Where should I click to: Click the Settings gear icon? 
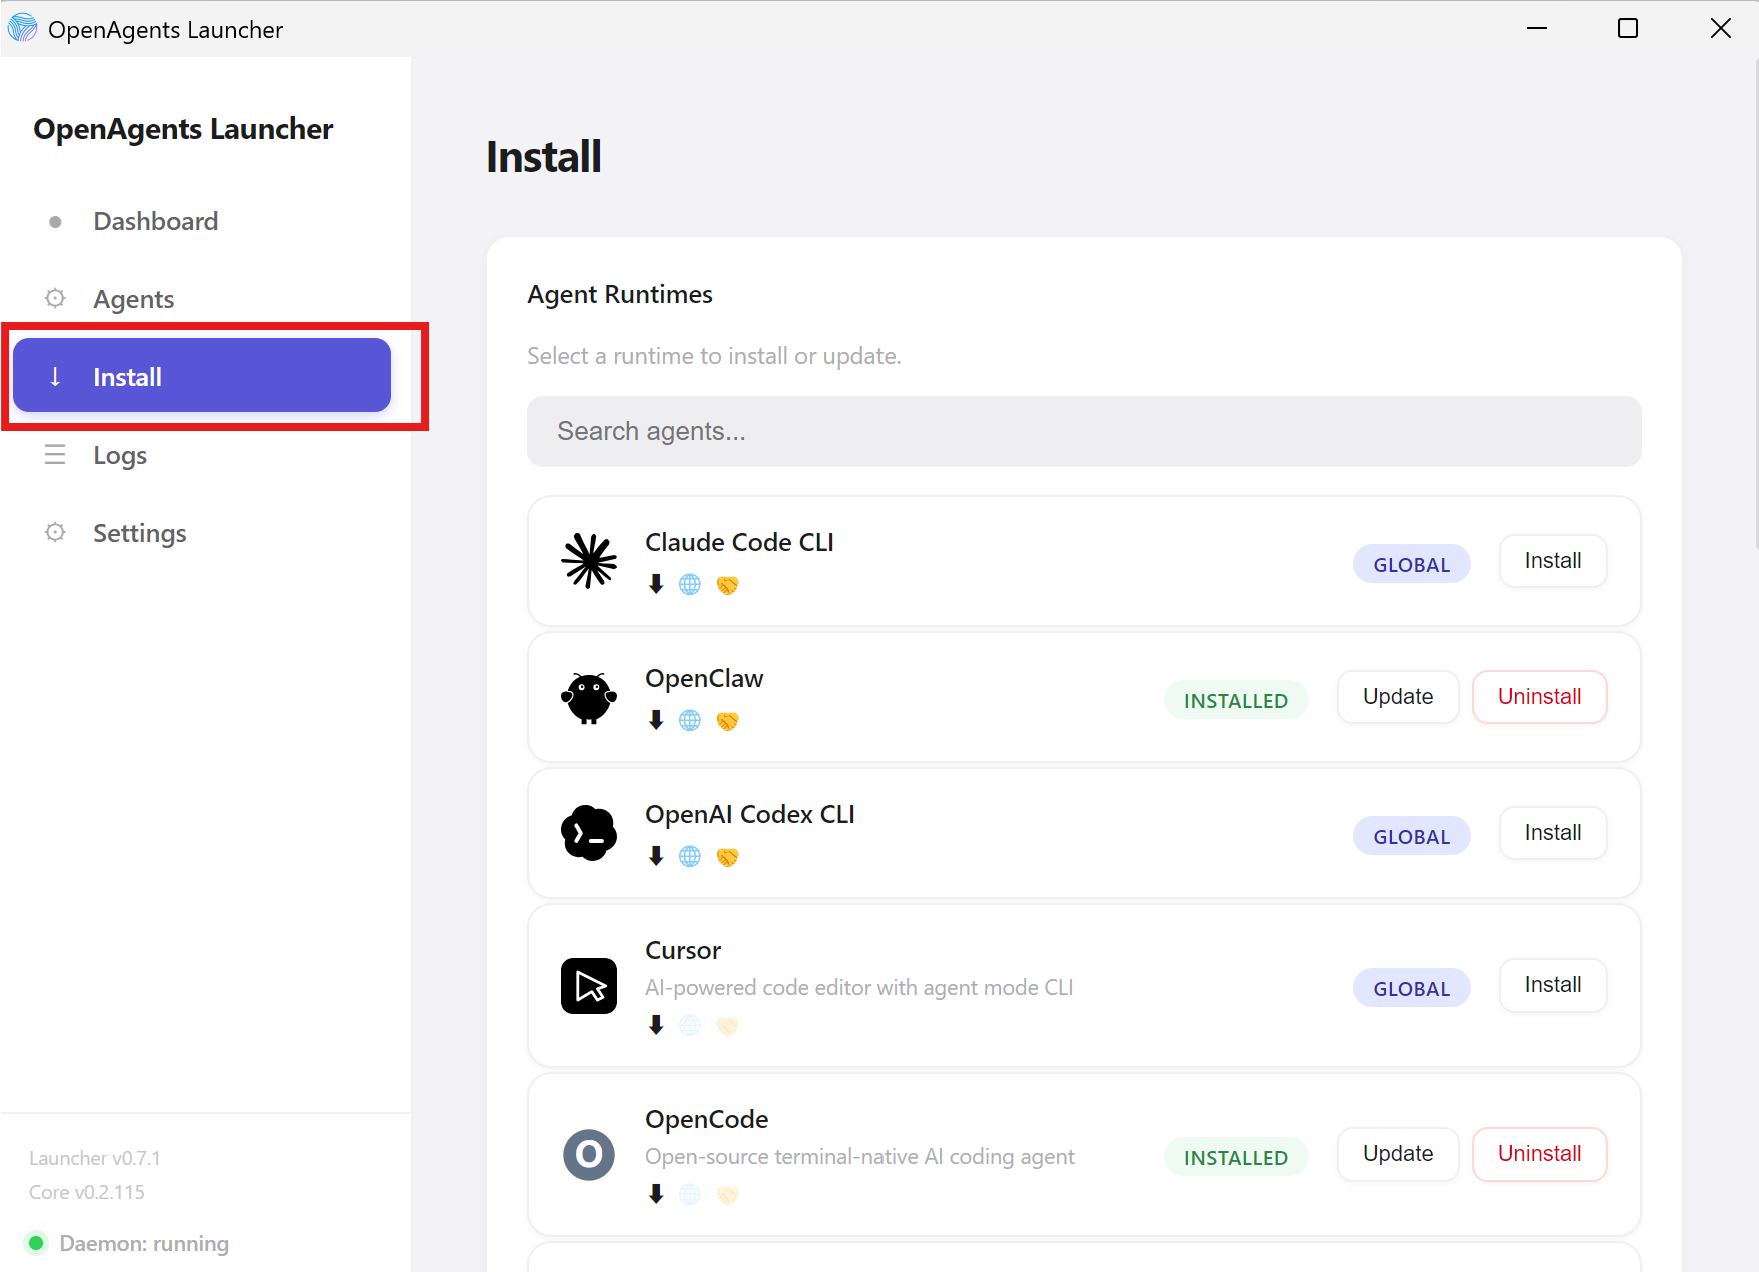[55, 532]
